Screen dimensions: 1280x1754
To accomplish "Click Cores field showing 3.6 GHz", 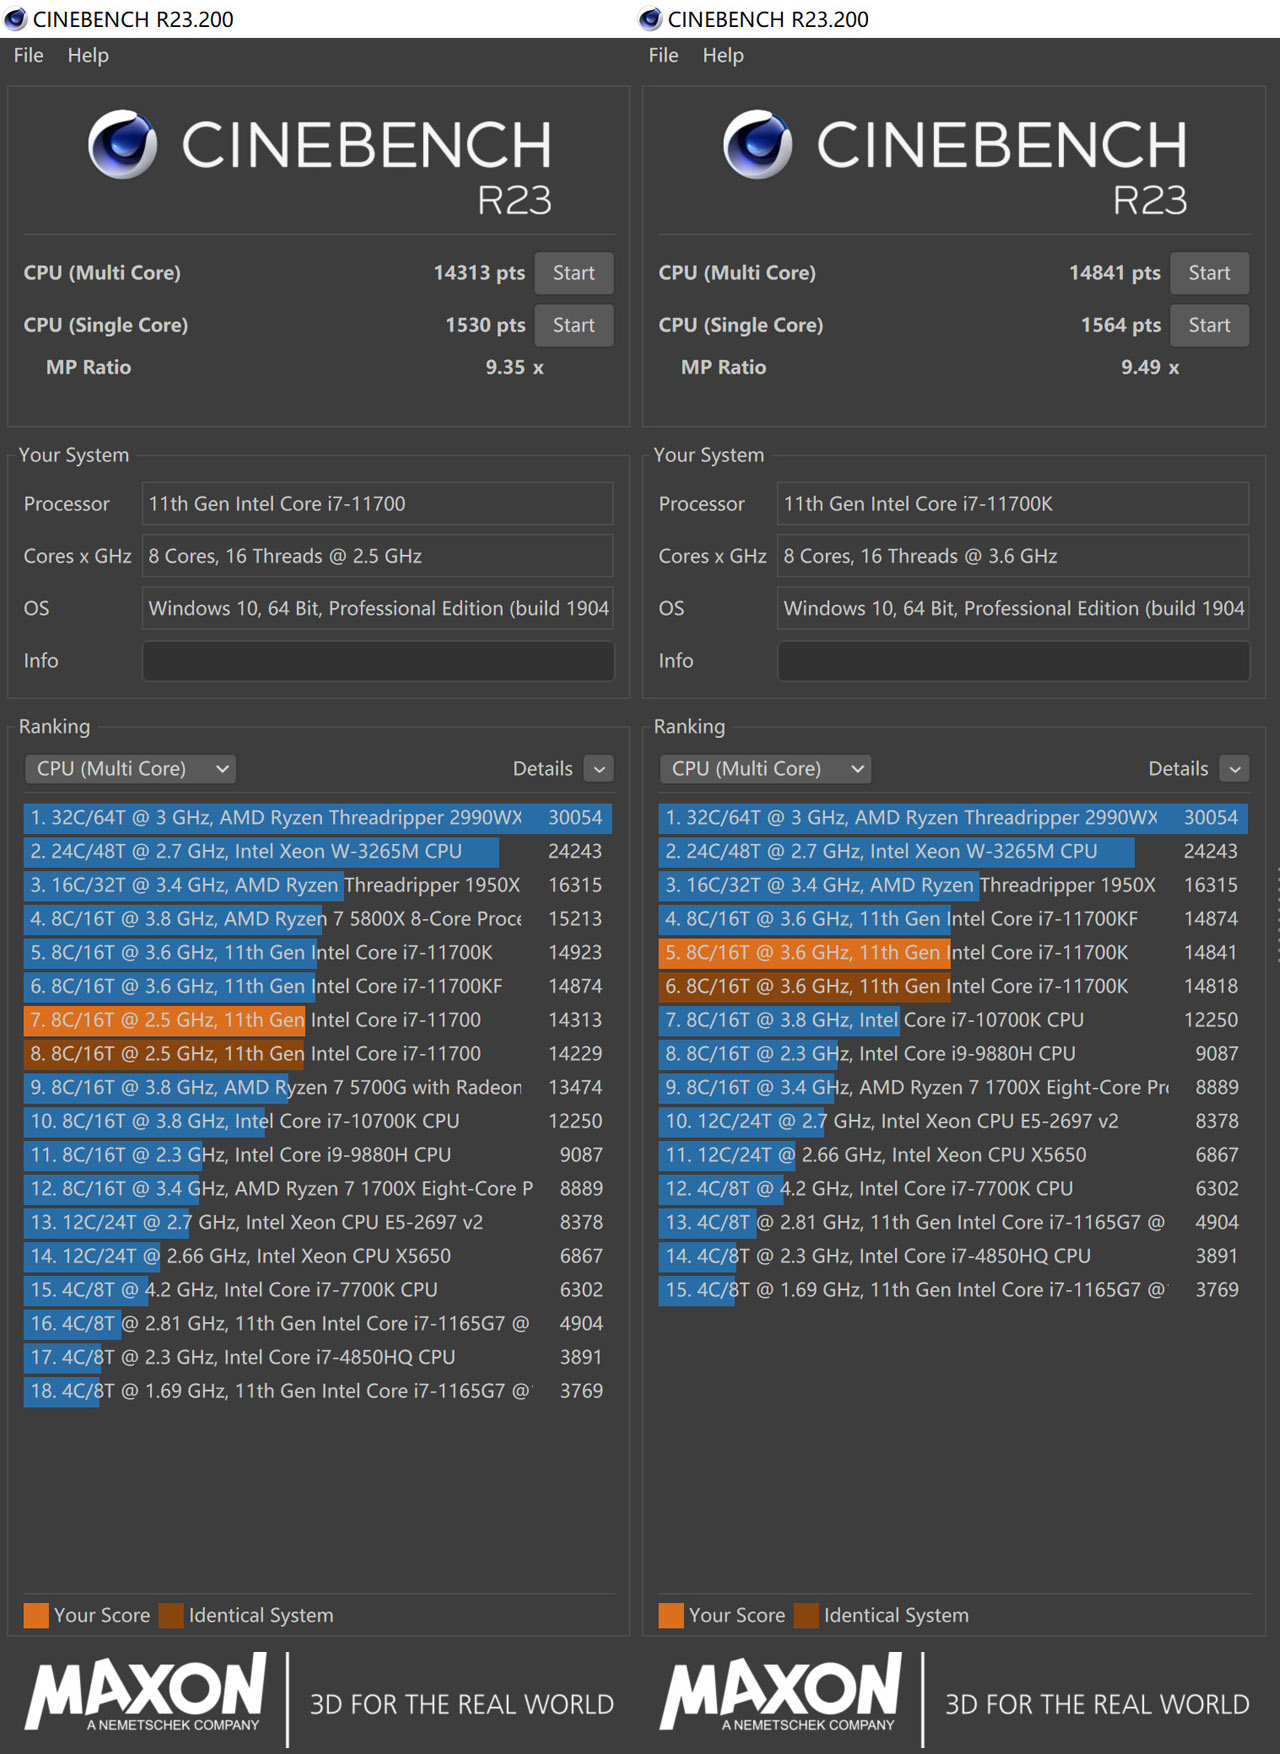I will point(1014,556).
